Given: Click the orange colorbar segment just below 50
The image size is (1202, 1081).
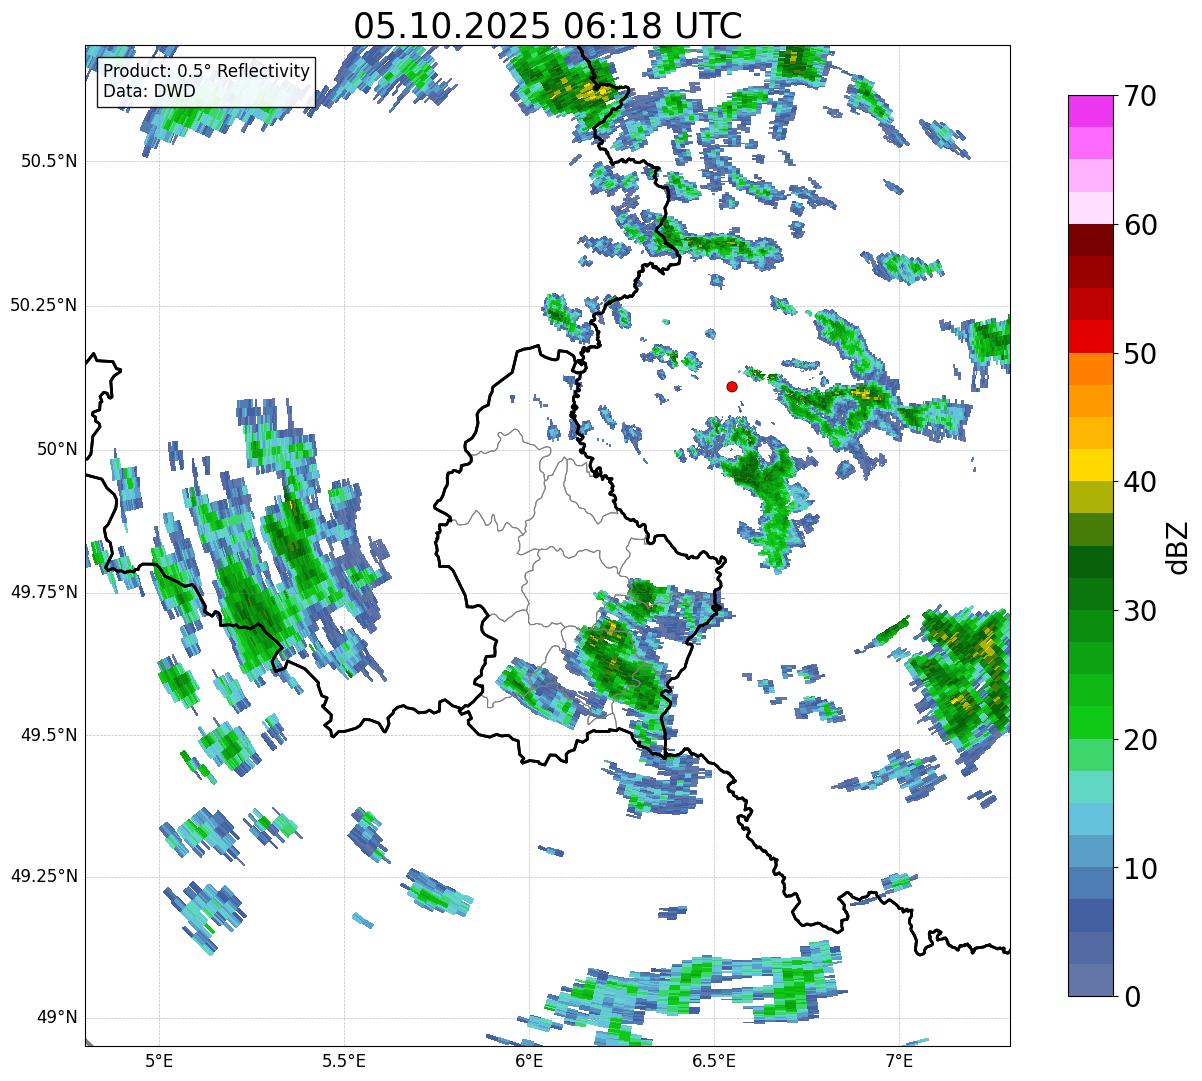Looking at the screenshot, I should click(x=1090, y=369).
